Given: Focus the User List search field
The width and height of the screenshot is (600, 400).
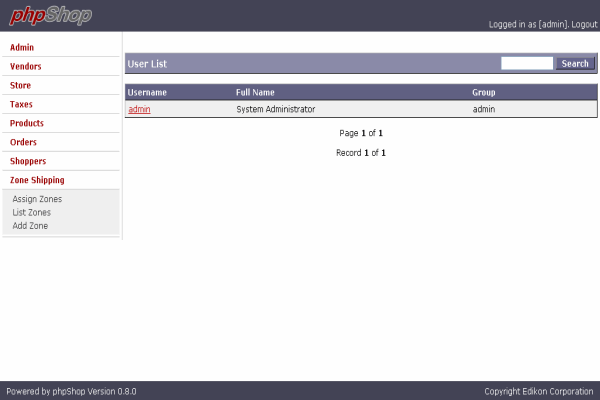Looking at the screenshot, I should click(x=527, y=64).
